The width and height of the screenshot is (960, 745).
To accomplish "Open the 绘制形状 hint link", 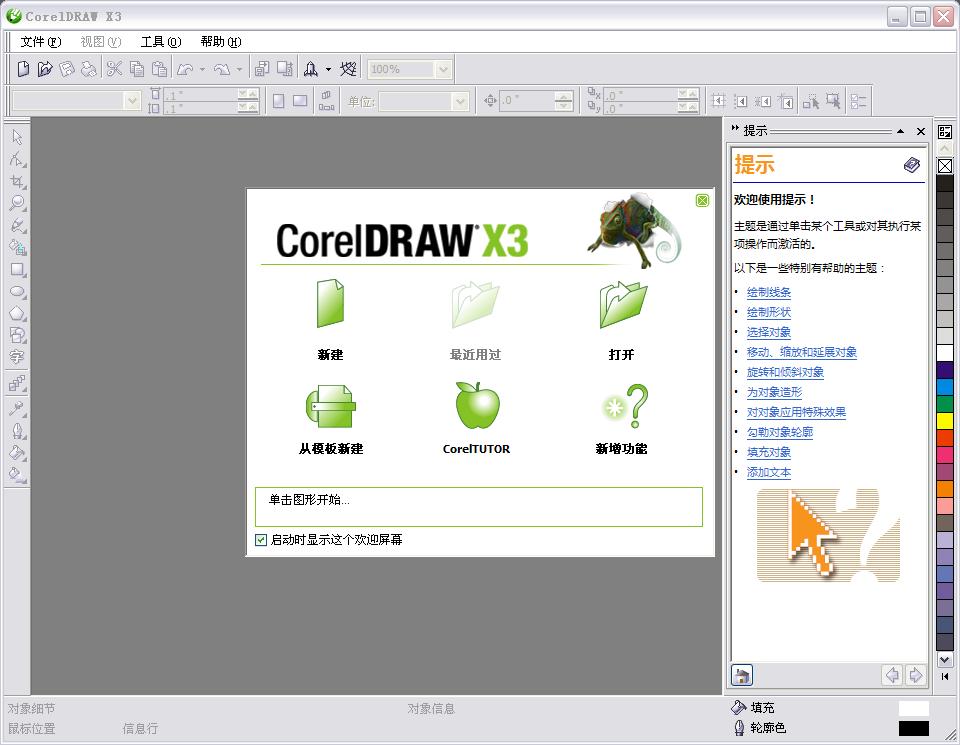I will [x=768, y=312].
